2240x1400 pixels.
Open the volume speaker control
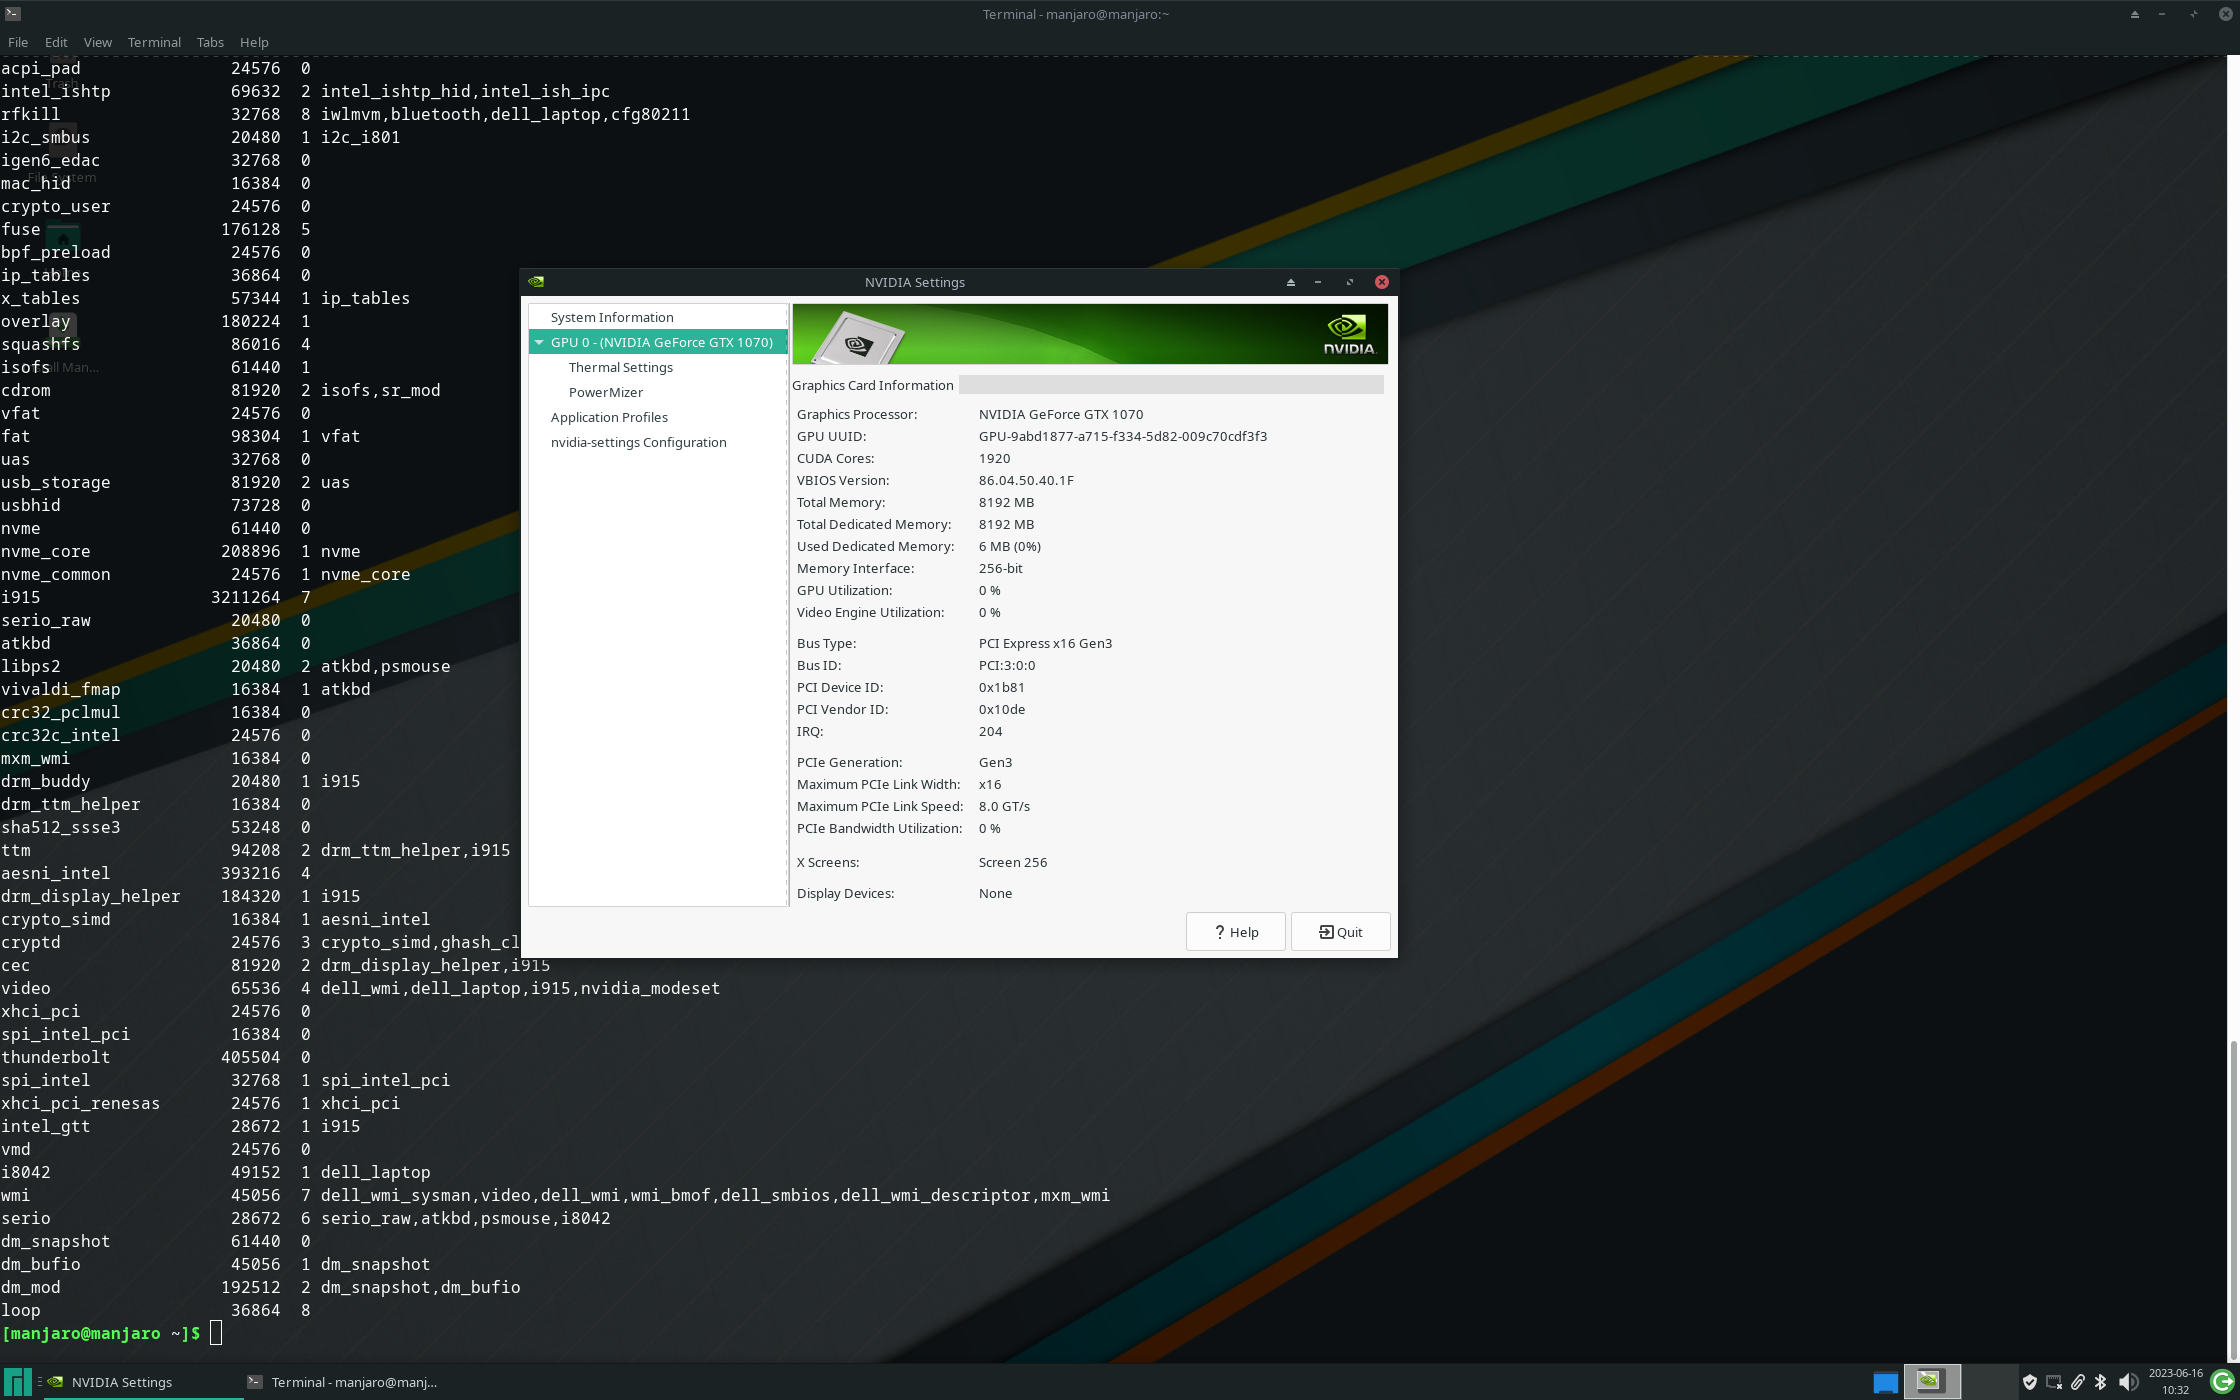coord(2128,1382)
